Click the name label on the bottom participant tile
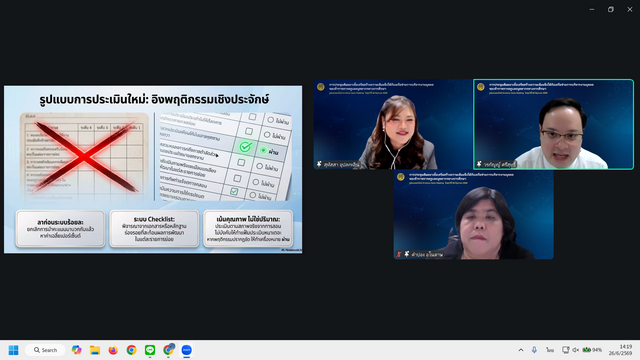640x360 pixels. [x=427, y=254]
